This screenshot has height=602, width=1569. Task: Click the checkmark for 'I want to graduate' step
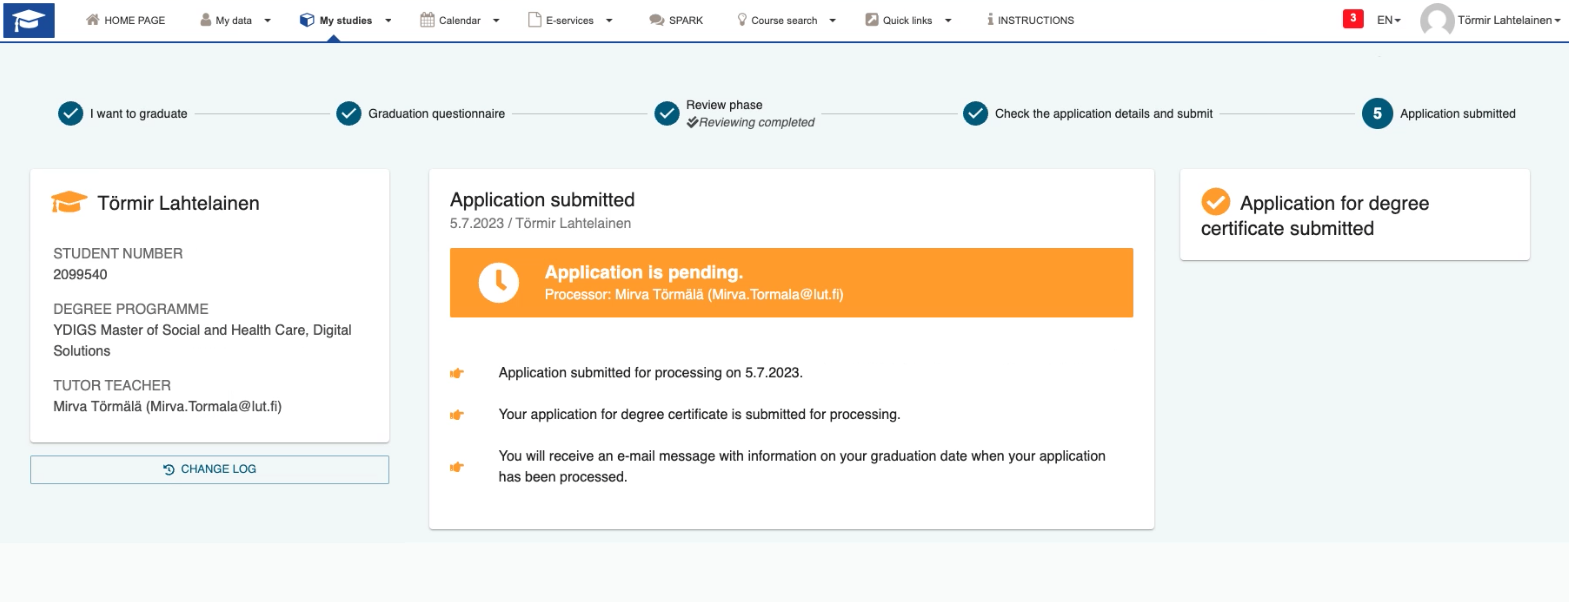tap(70, 114)
